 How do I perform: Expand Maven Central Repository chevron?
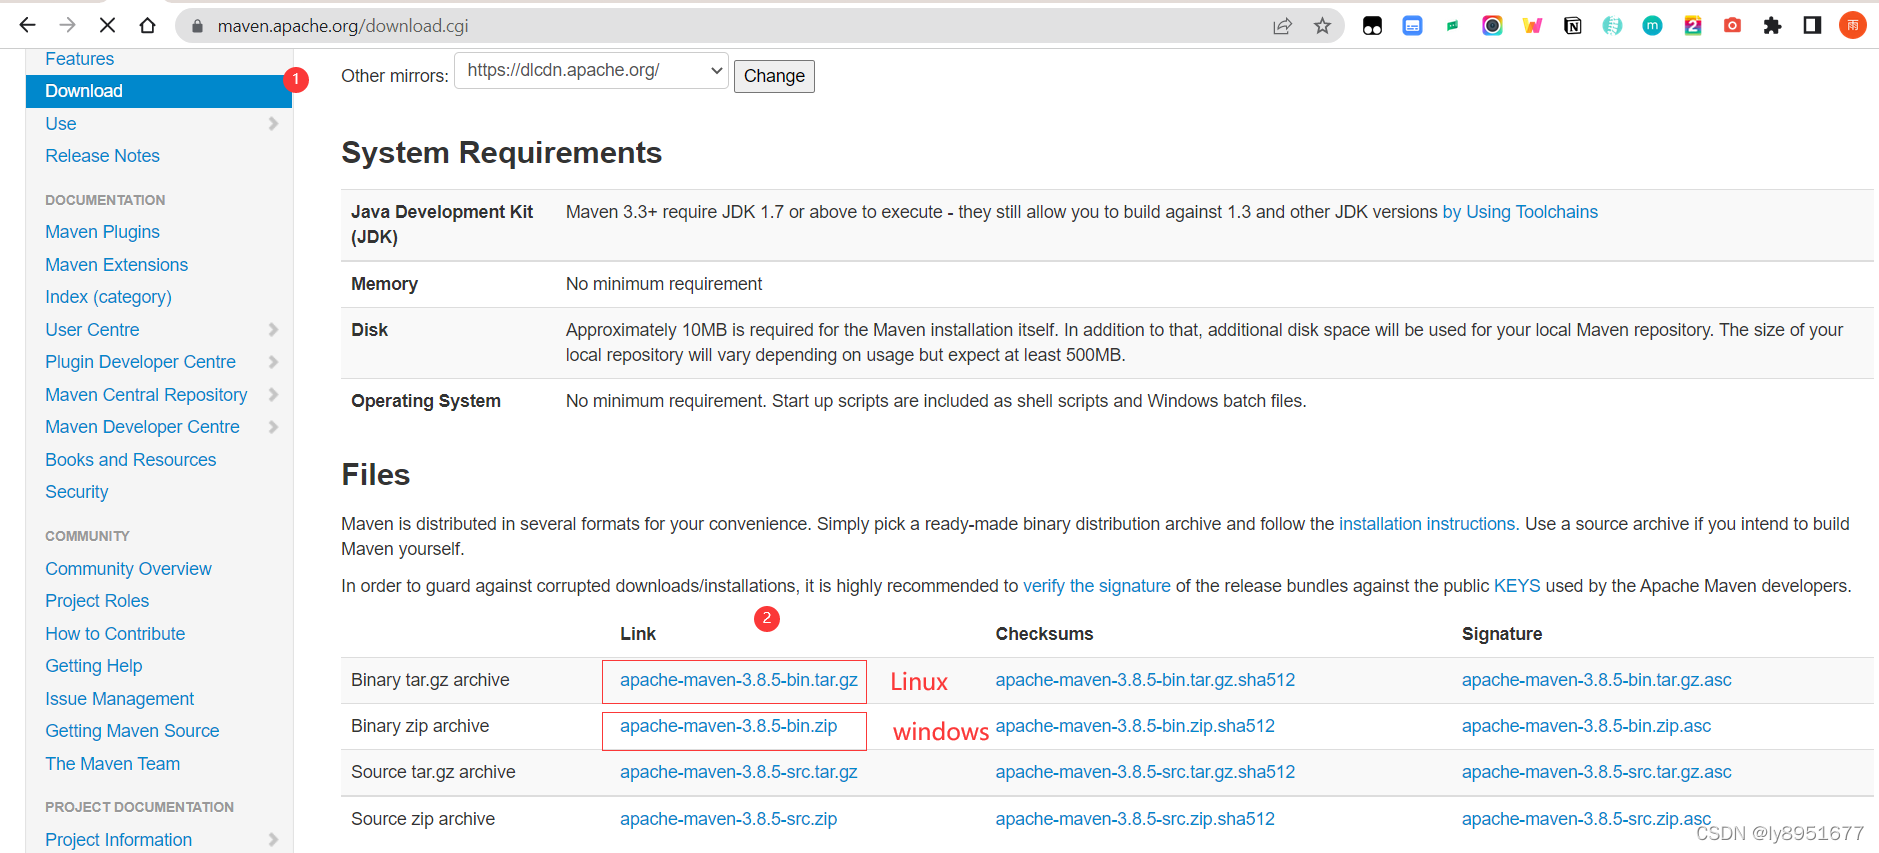tap(273, 395)
